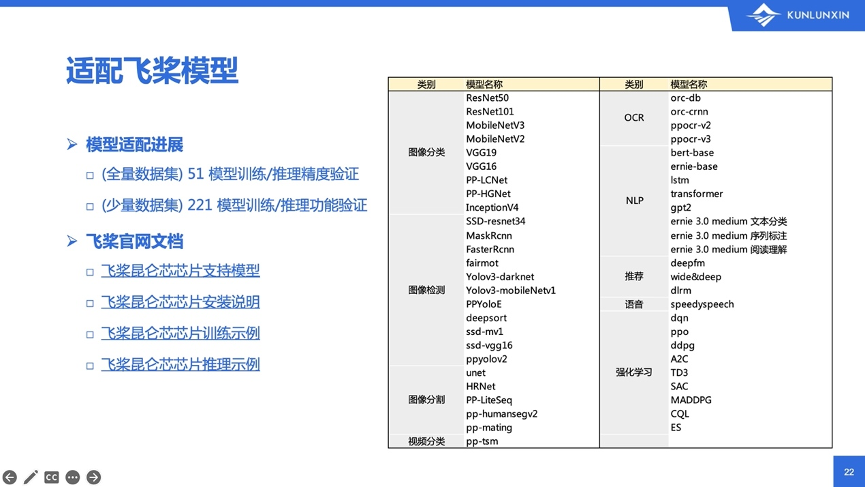866x487 pixels.
Task: Click ernie 3.0 medium 文本分类 cell
Action: point(728,221)
